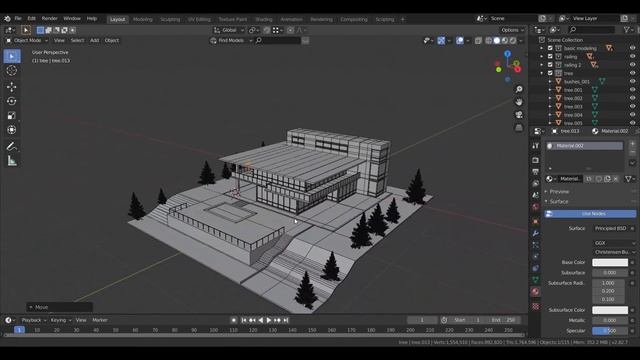Play animation in timeline controls
This screenshot has height=360, width=640.
coord(269,320)
